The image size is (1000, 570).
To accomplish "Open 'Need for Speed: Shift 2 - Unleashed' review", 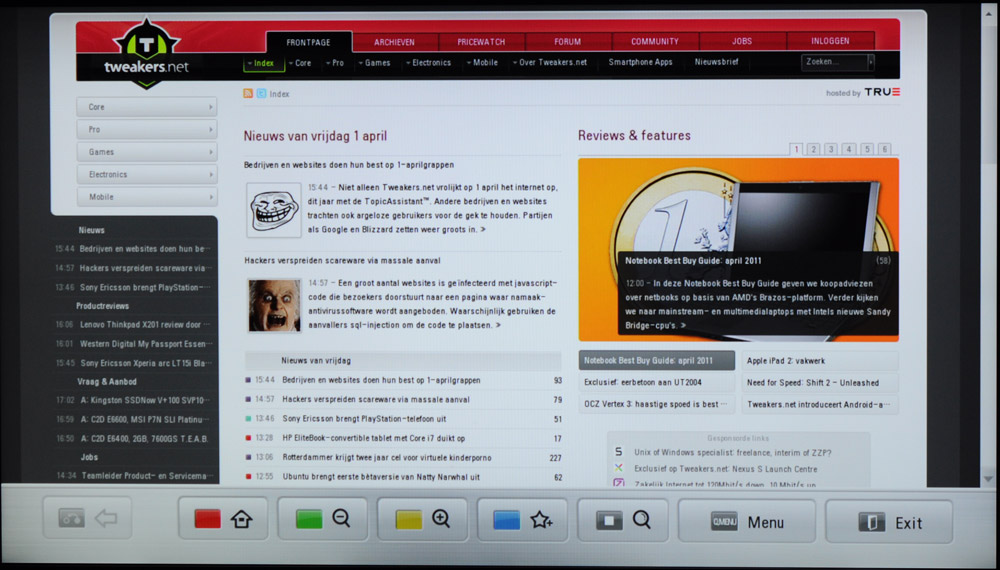I will click(820, 383).
